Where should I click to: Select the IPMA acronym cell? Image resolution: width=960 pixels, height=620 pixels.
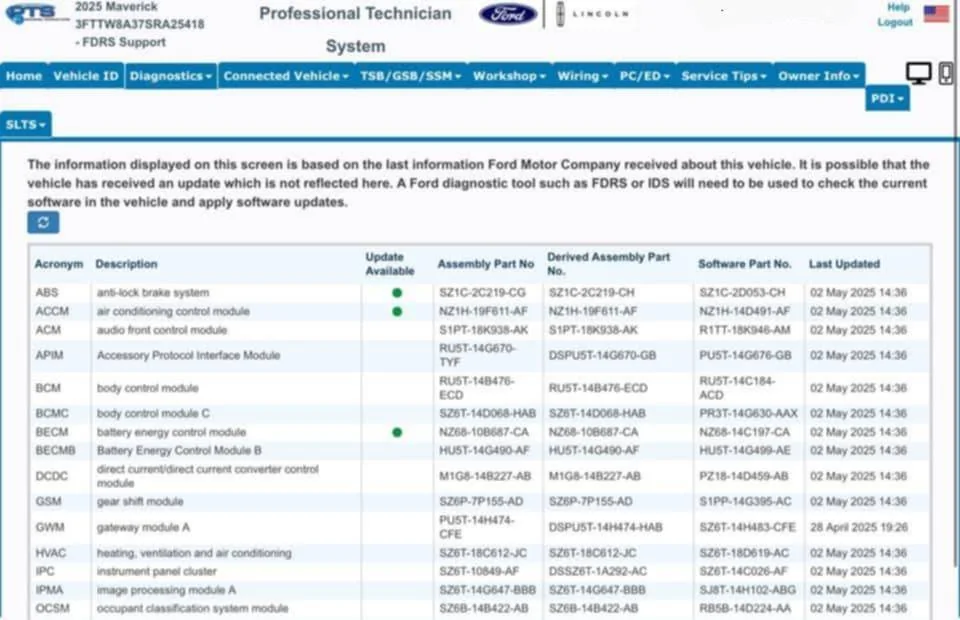point(49,590)
